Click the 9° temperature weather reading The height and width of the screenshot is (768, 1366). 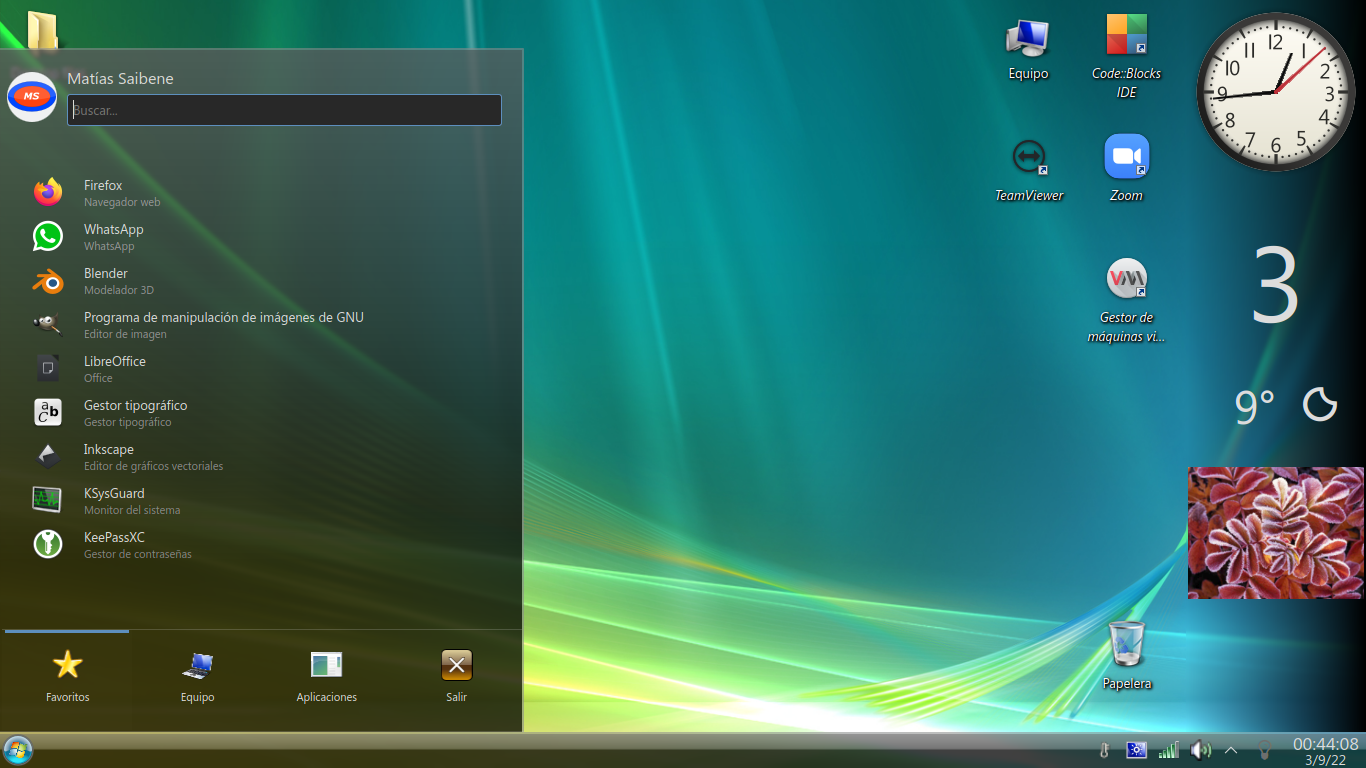(1255, 406)
